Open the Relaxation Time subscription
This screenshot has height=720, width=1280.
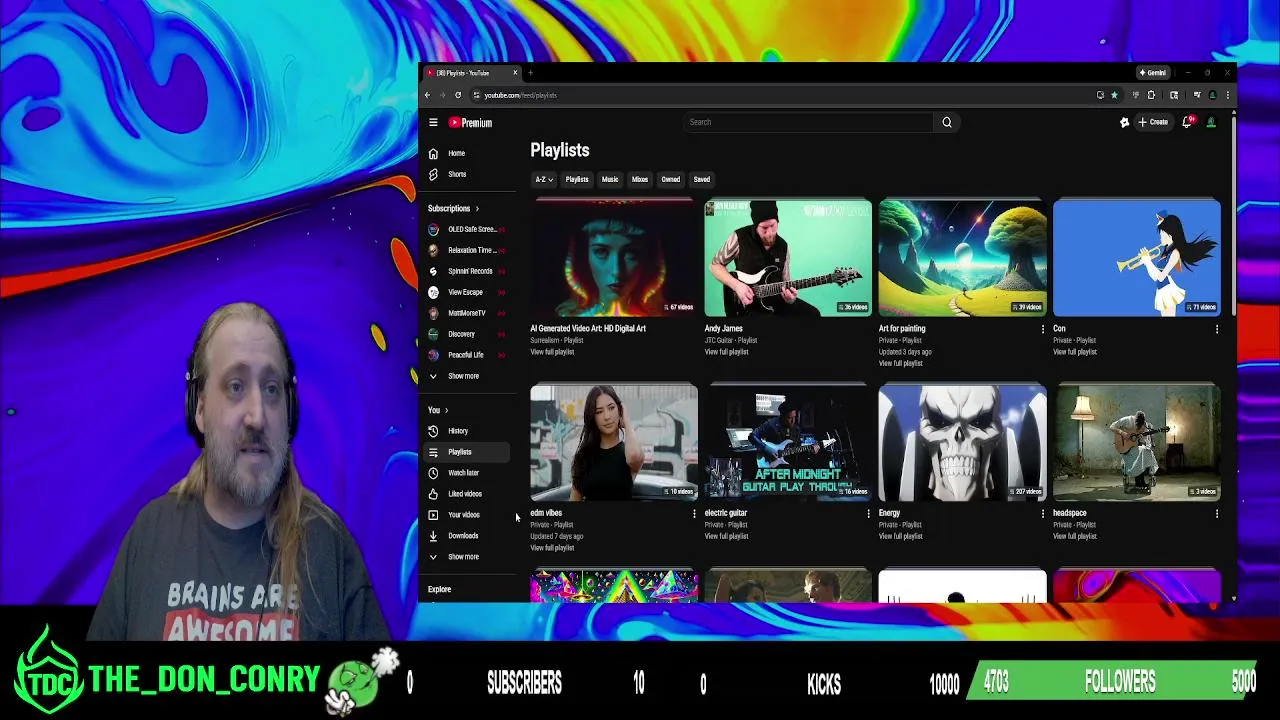[468, 250]
